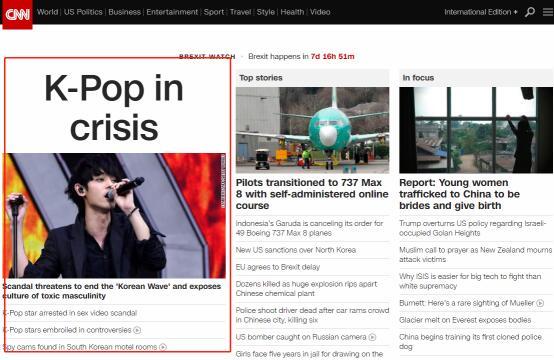Play video icon beside K-Pop stars embroiled
554x360 pixels.
tap(137, 330)
